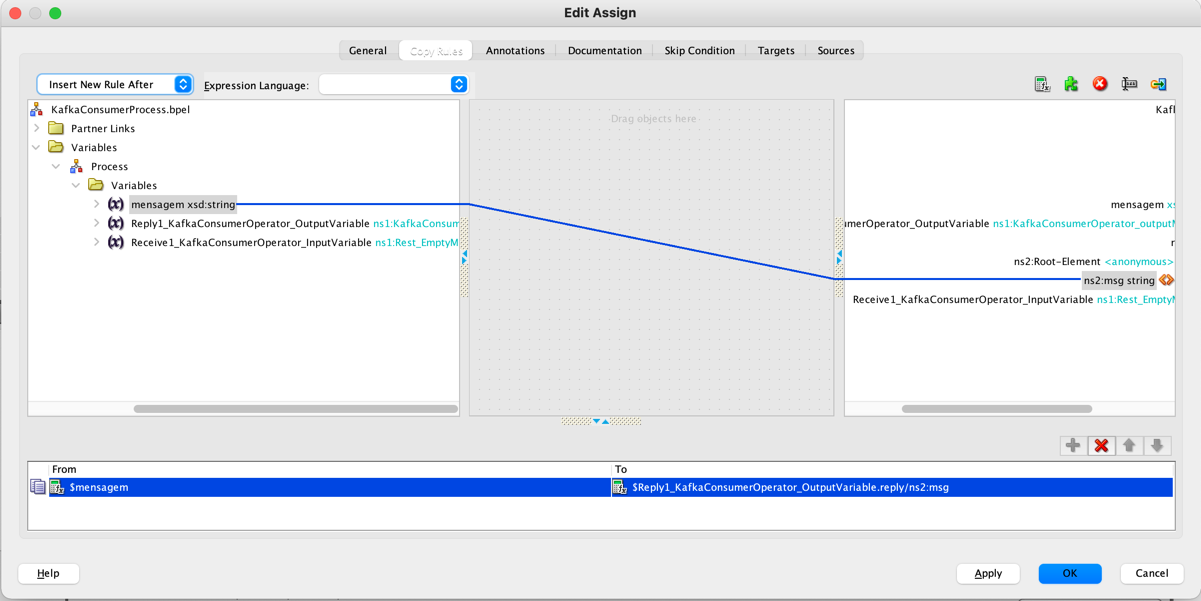Viewport: 1201px width, 601px height.
Task: Click the mensagem variable (x) icon
Action: [116, 204]
